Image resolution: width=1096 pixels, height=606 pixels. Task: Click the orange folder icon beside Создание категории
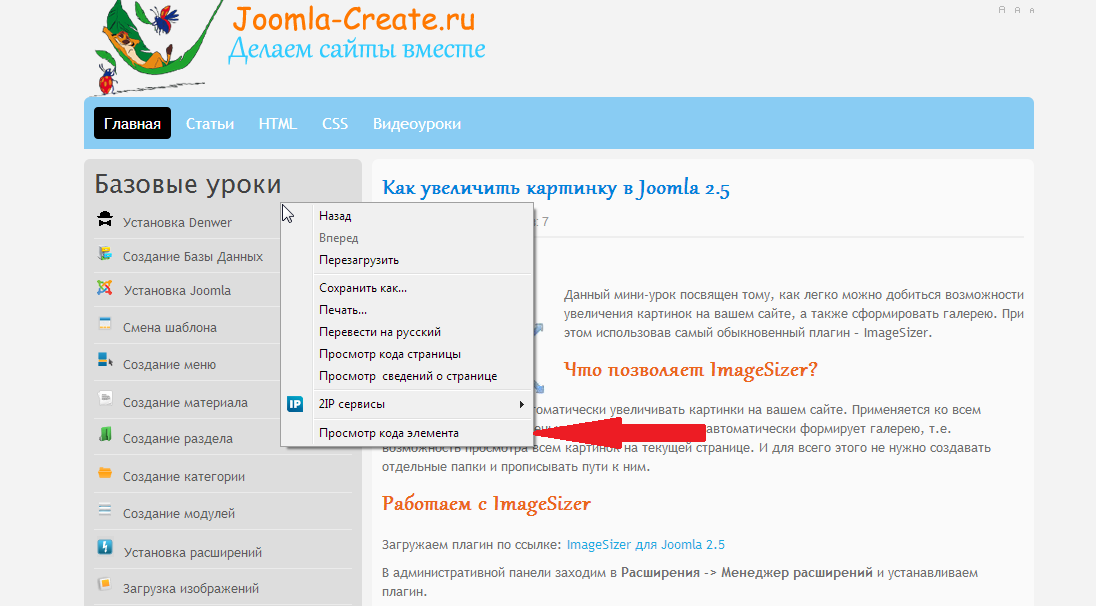click(x=105, y=474)
